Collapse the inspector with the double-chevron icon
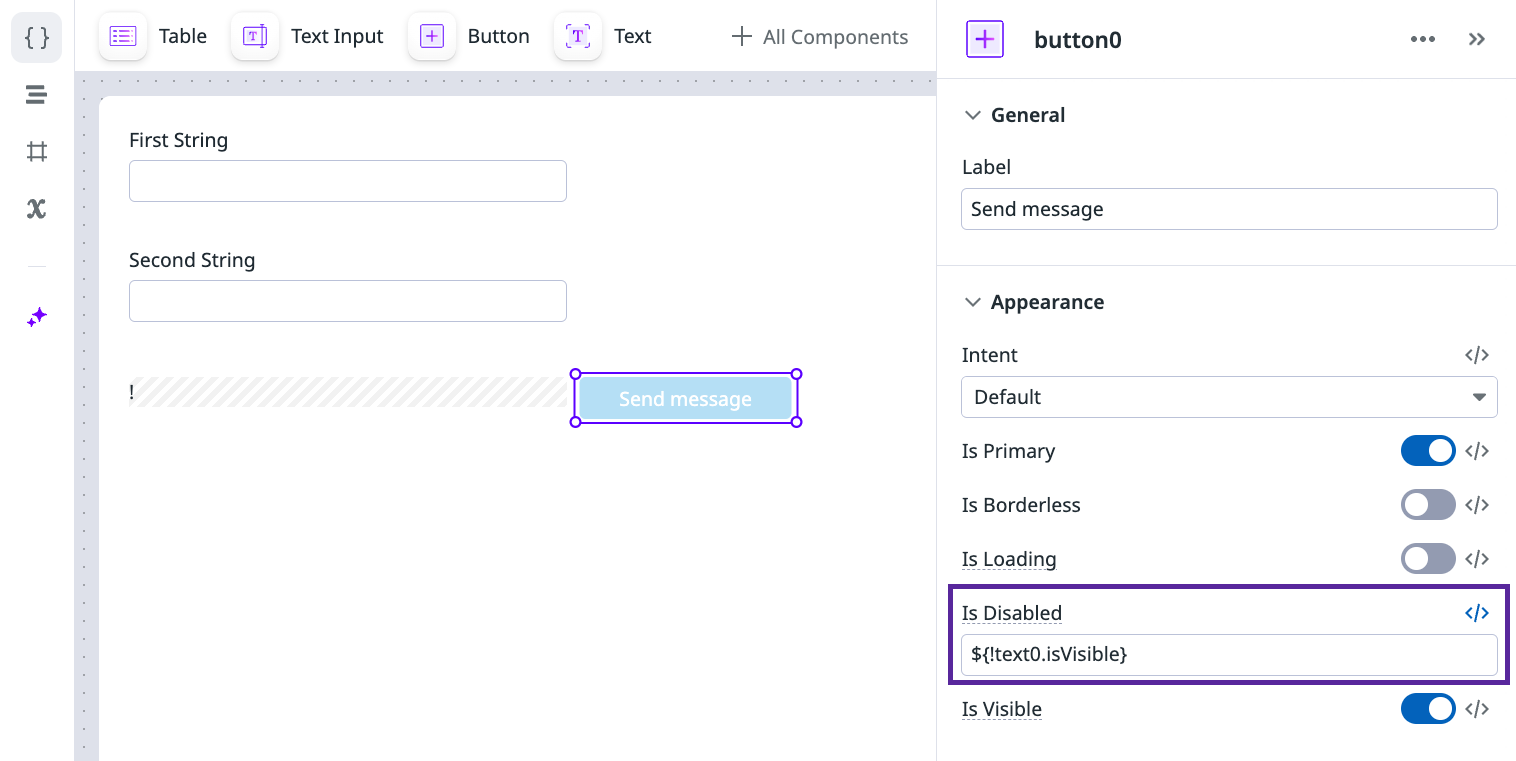 [x=1477, y=39]
